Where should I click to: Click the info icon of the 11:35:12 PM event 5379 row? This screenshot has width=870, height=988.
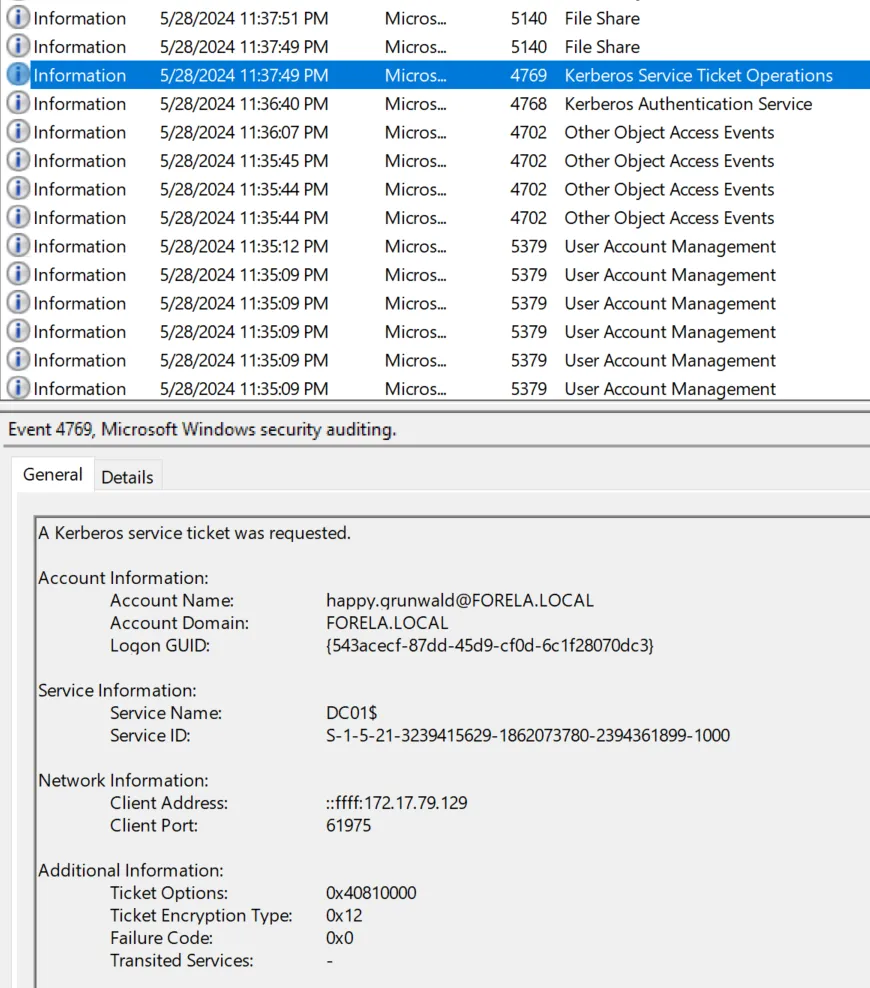click(18, 246)
